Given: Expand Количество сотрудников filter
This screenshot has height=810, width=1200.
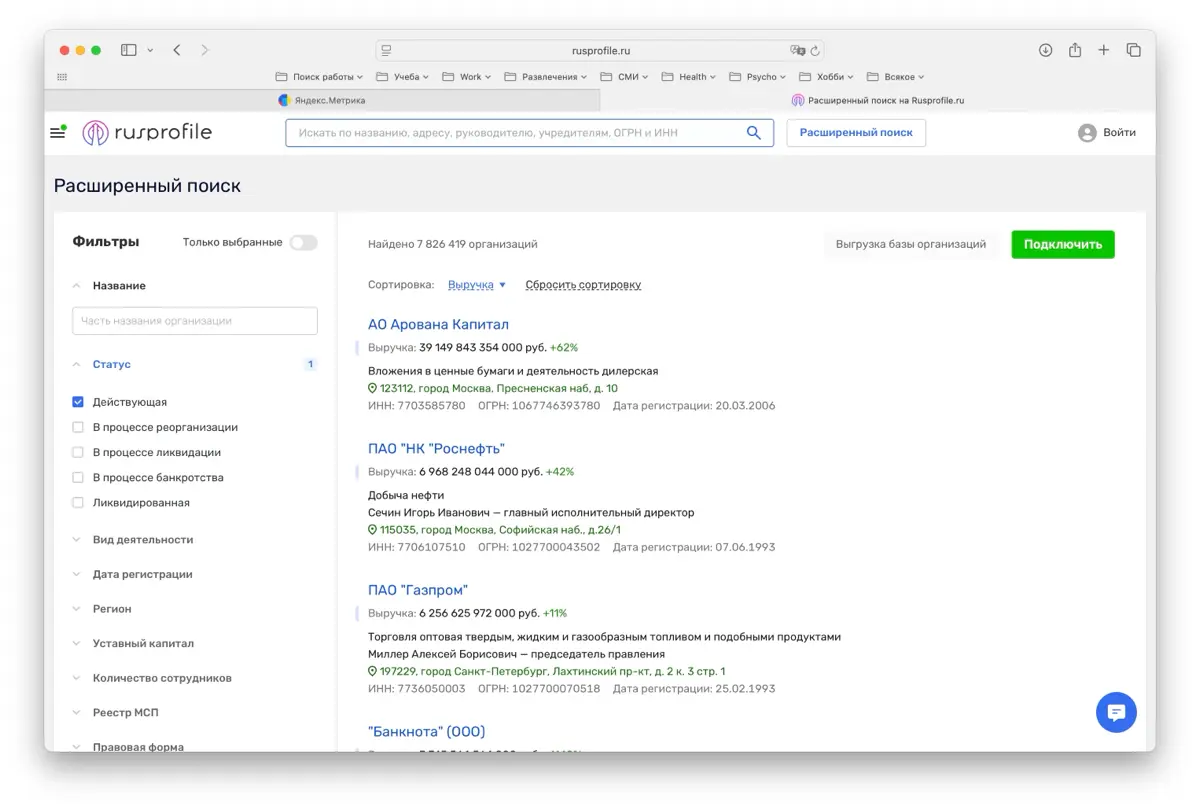Looking at the screenshot, I should tap(152, 678).
